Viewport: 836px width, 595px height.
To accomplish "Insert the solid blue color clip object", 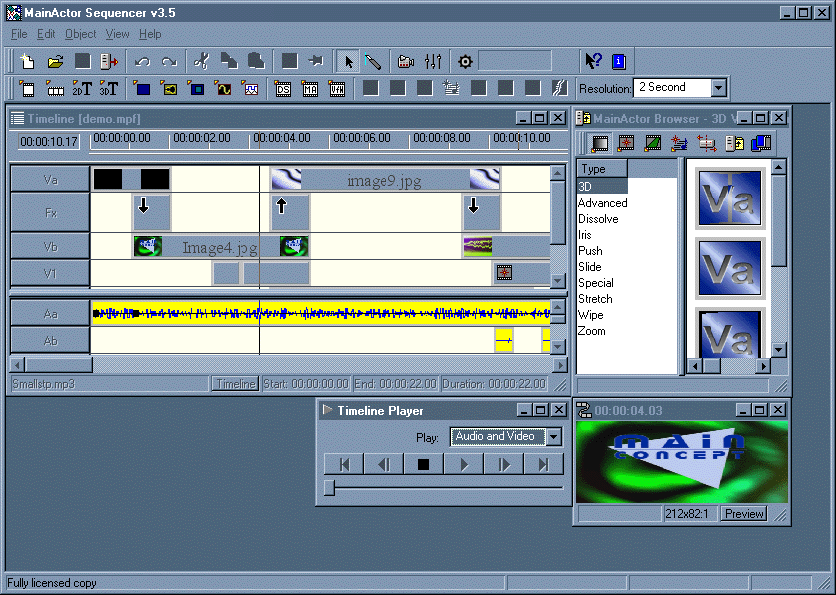I will 142,88.
